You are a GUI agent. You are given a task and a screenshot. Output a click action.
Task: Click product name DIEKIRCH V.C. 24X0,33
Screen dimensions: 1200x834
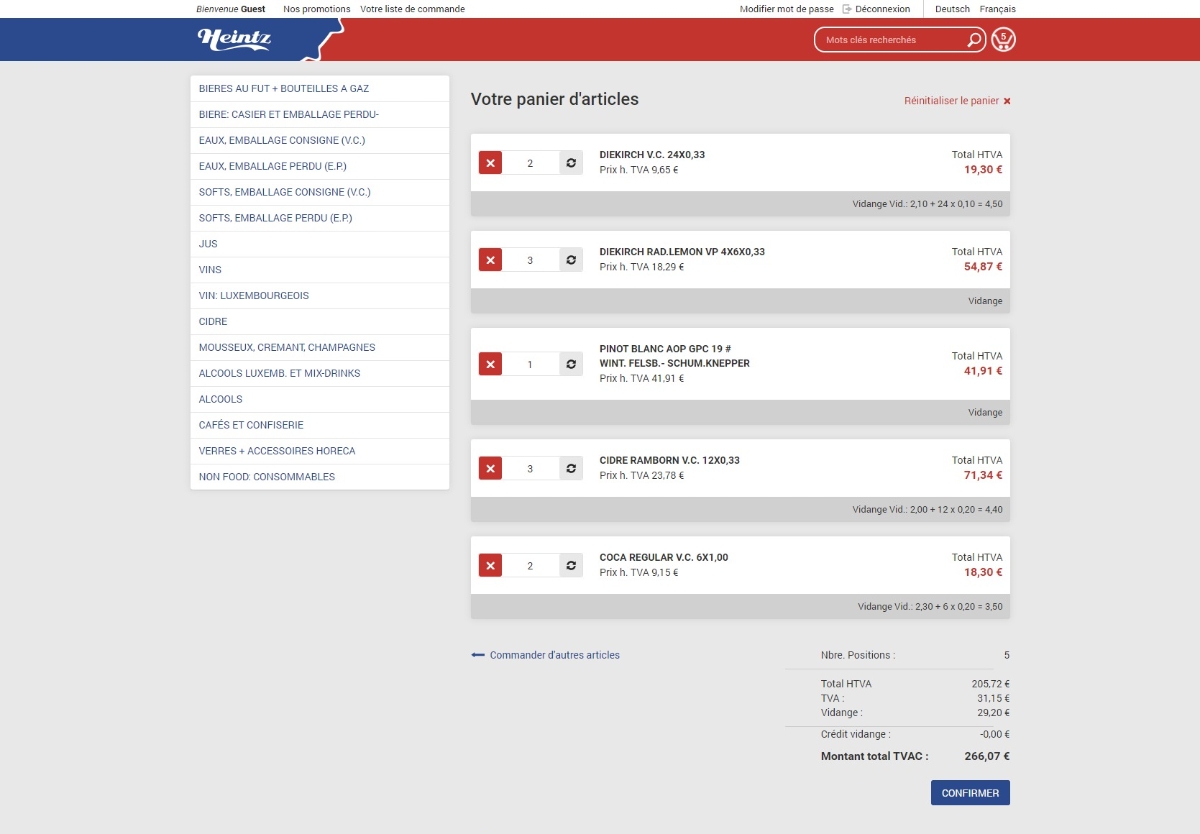coord(652,155)
